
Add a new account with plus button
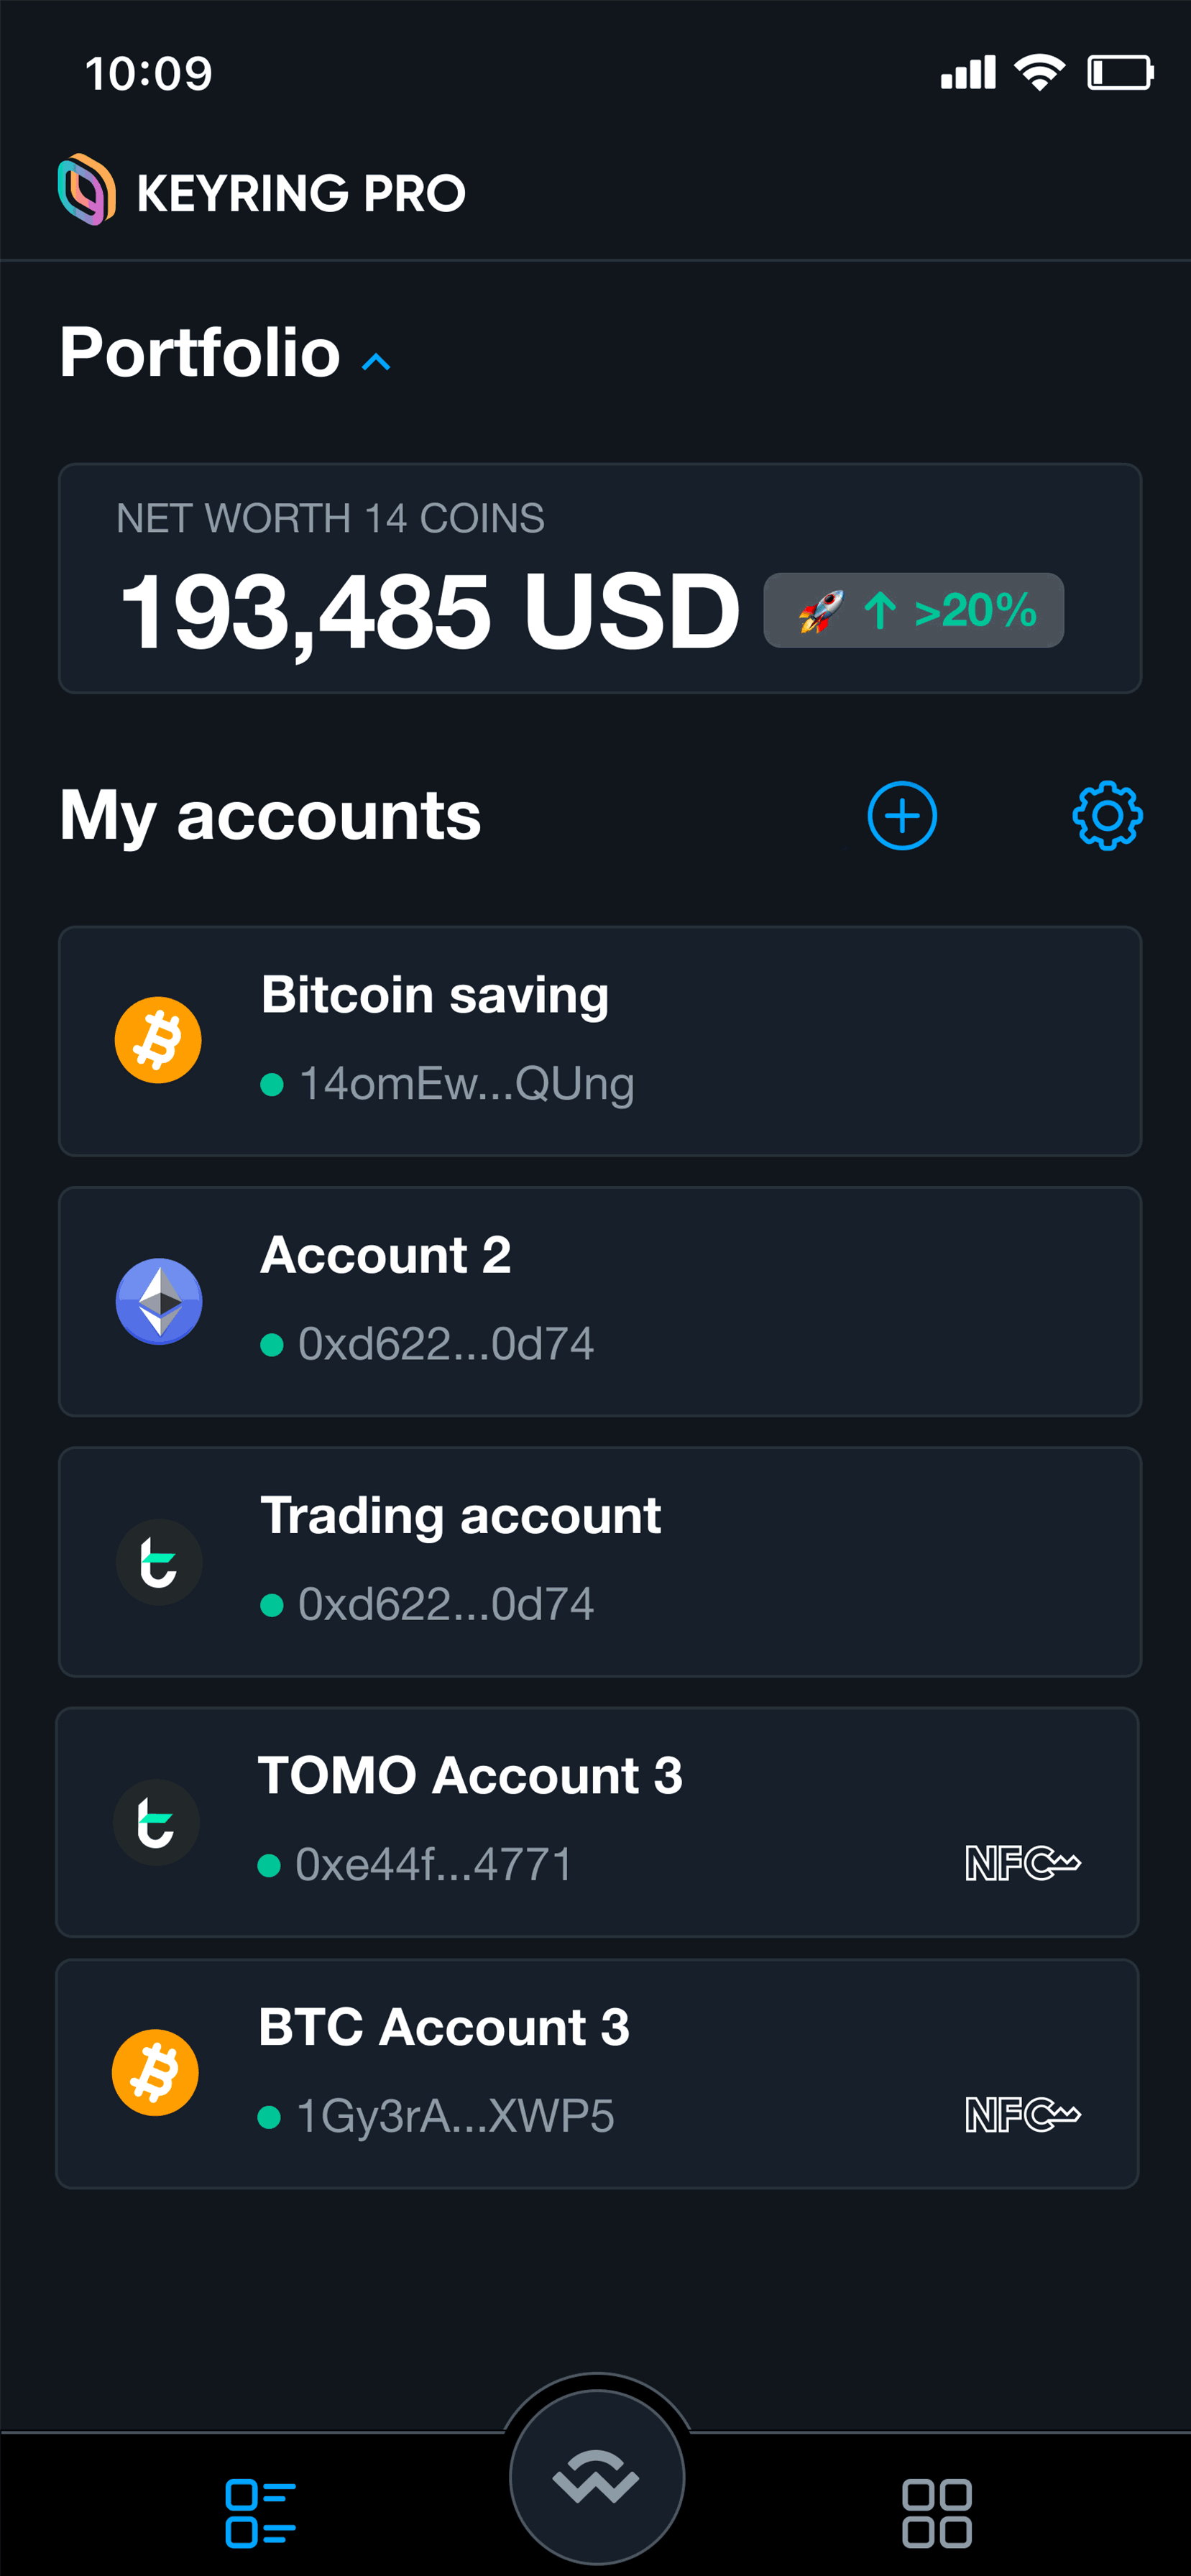pyautogui.click(x=901, y=815)
